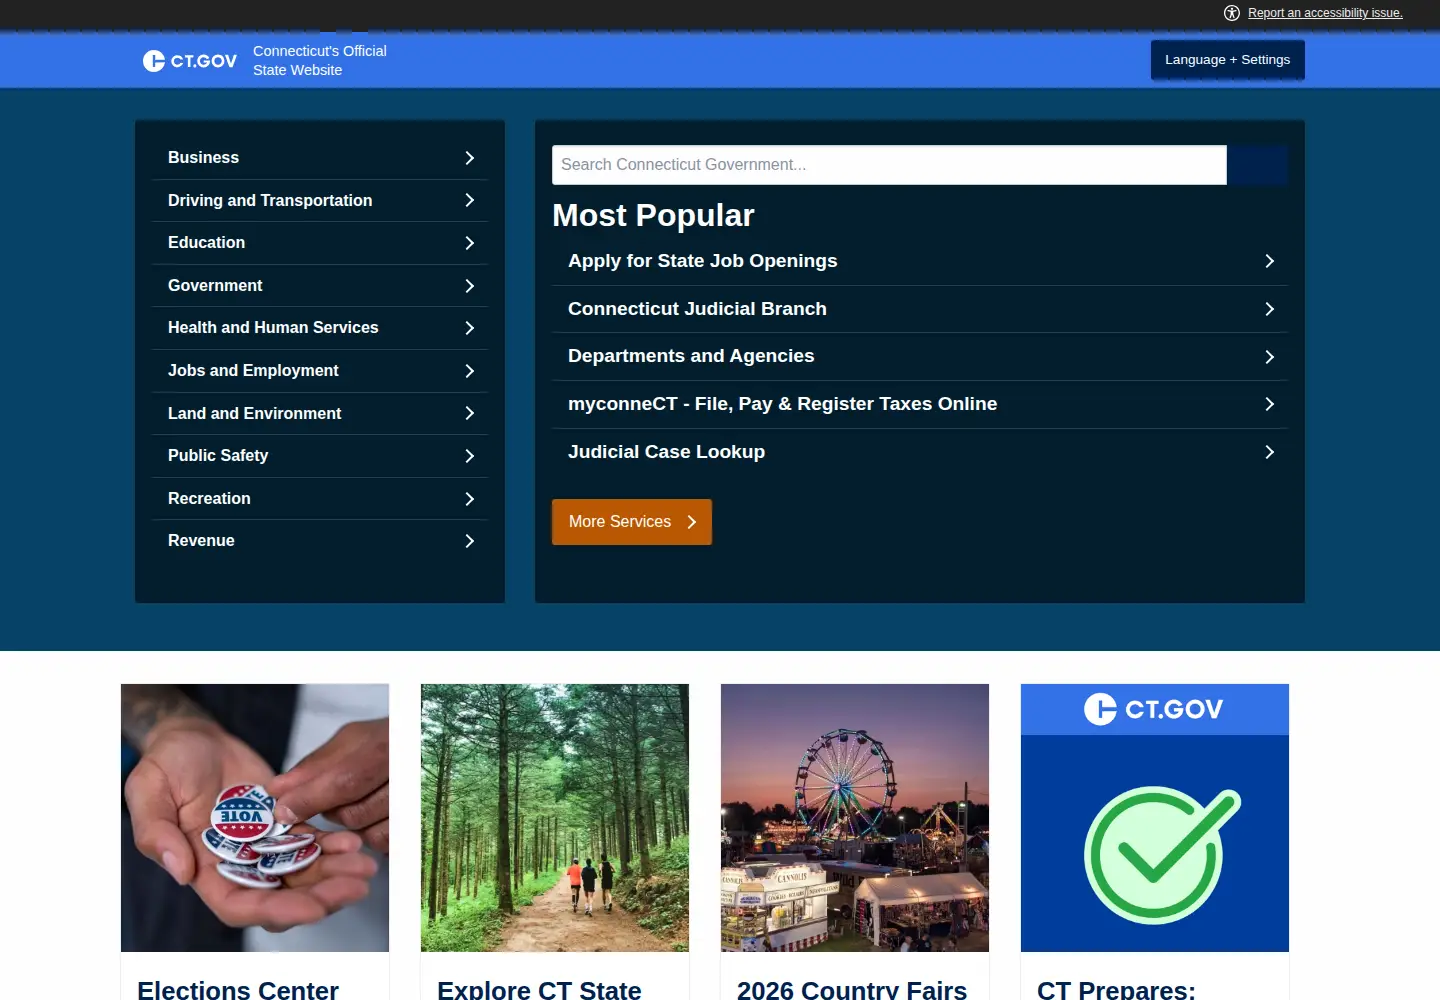The height and width of the screenshot is (1000, 1440).
Task: Click chevron next to Health and Human Services
Action: tap(469, 328)
